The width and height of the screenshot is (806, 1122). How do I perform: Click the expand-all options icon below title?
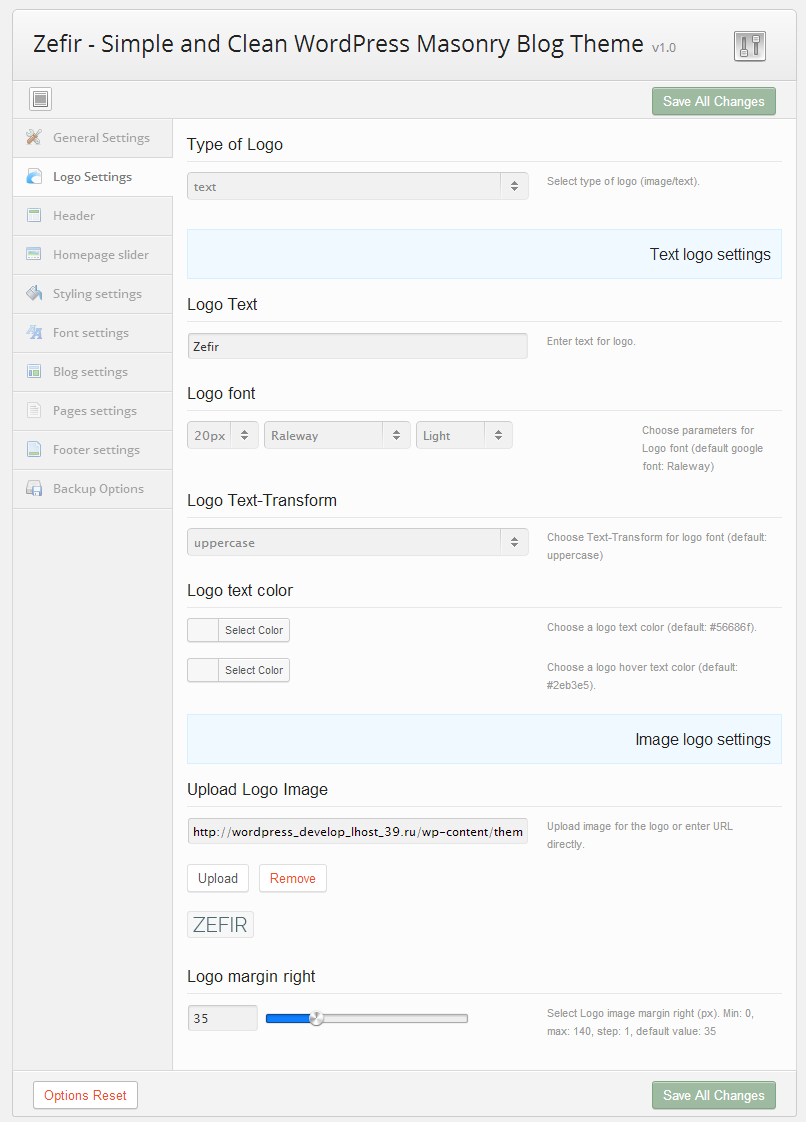click(x=40, y=99)
